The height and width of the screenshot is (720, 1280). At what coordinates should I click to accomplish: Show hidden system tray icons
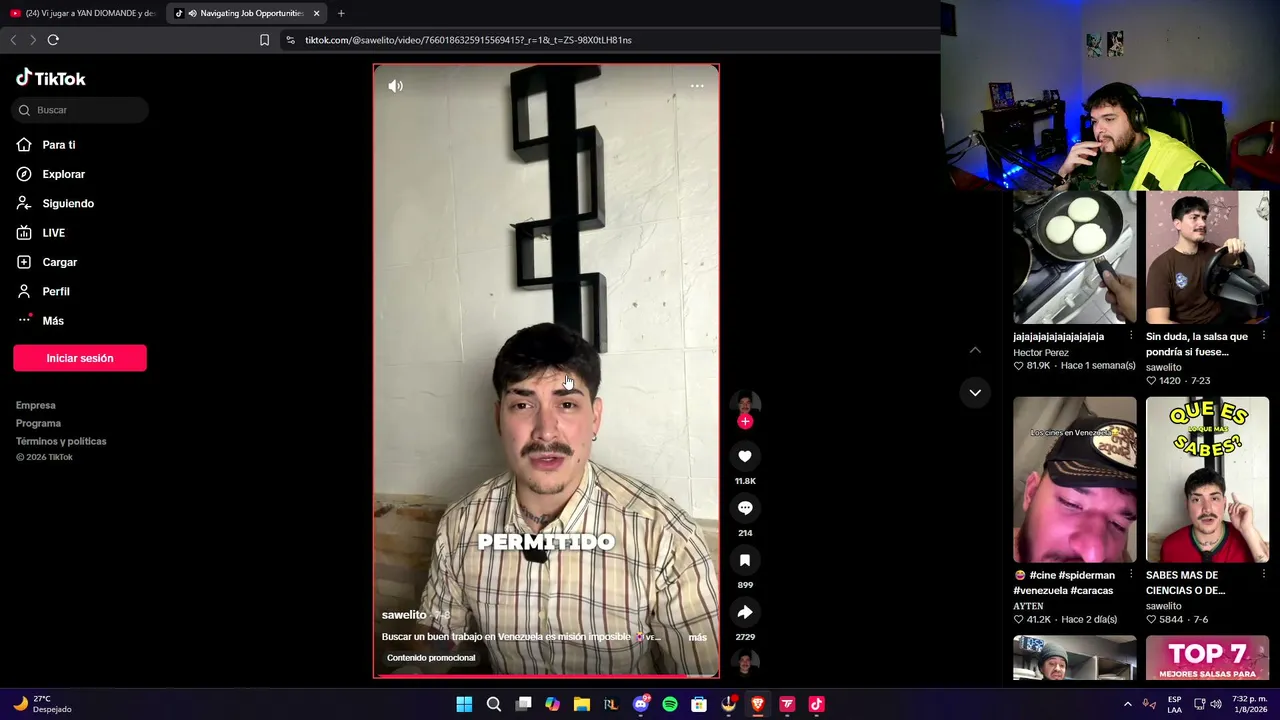[x=1128, y=704]
